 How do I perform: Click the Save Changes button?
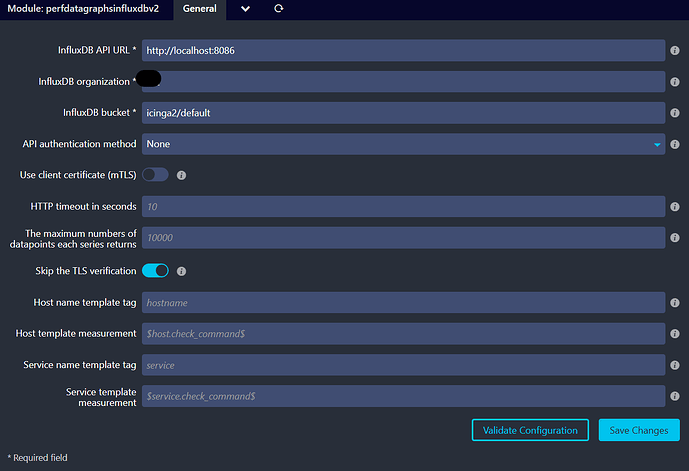(x=639, y=430)
